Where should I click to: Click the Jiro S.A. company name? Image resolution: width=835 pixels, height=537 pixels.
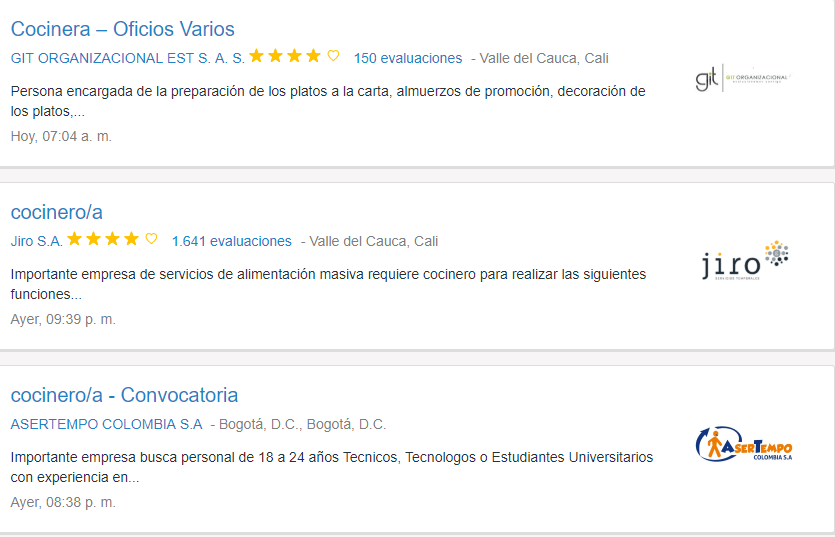tap(36, 241)
